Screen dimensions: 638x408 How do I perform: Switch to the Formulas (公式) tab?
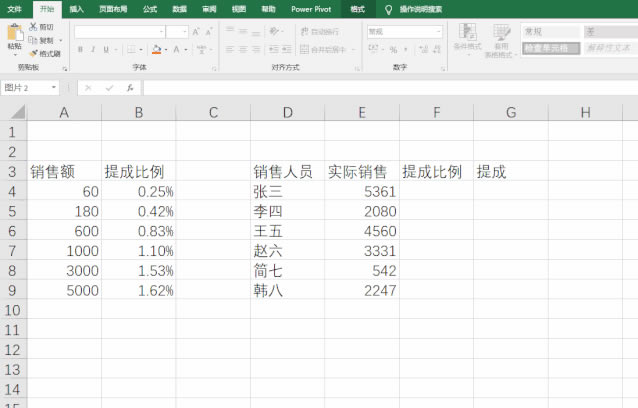[150, 9]
